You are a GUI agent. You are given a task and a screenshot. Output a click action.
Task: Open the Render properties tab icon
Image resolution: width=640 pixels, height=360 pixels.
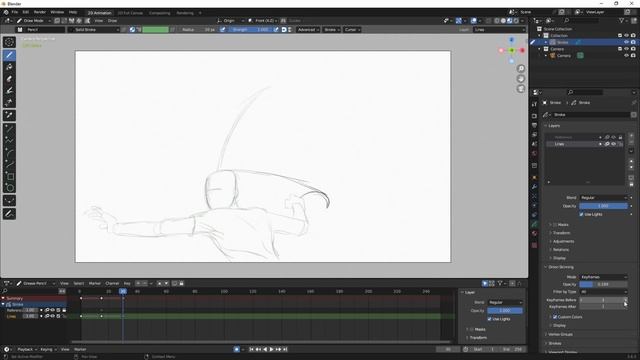[x=534, y=116]
